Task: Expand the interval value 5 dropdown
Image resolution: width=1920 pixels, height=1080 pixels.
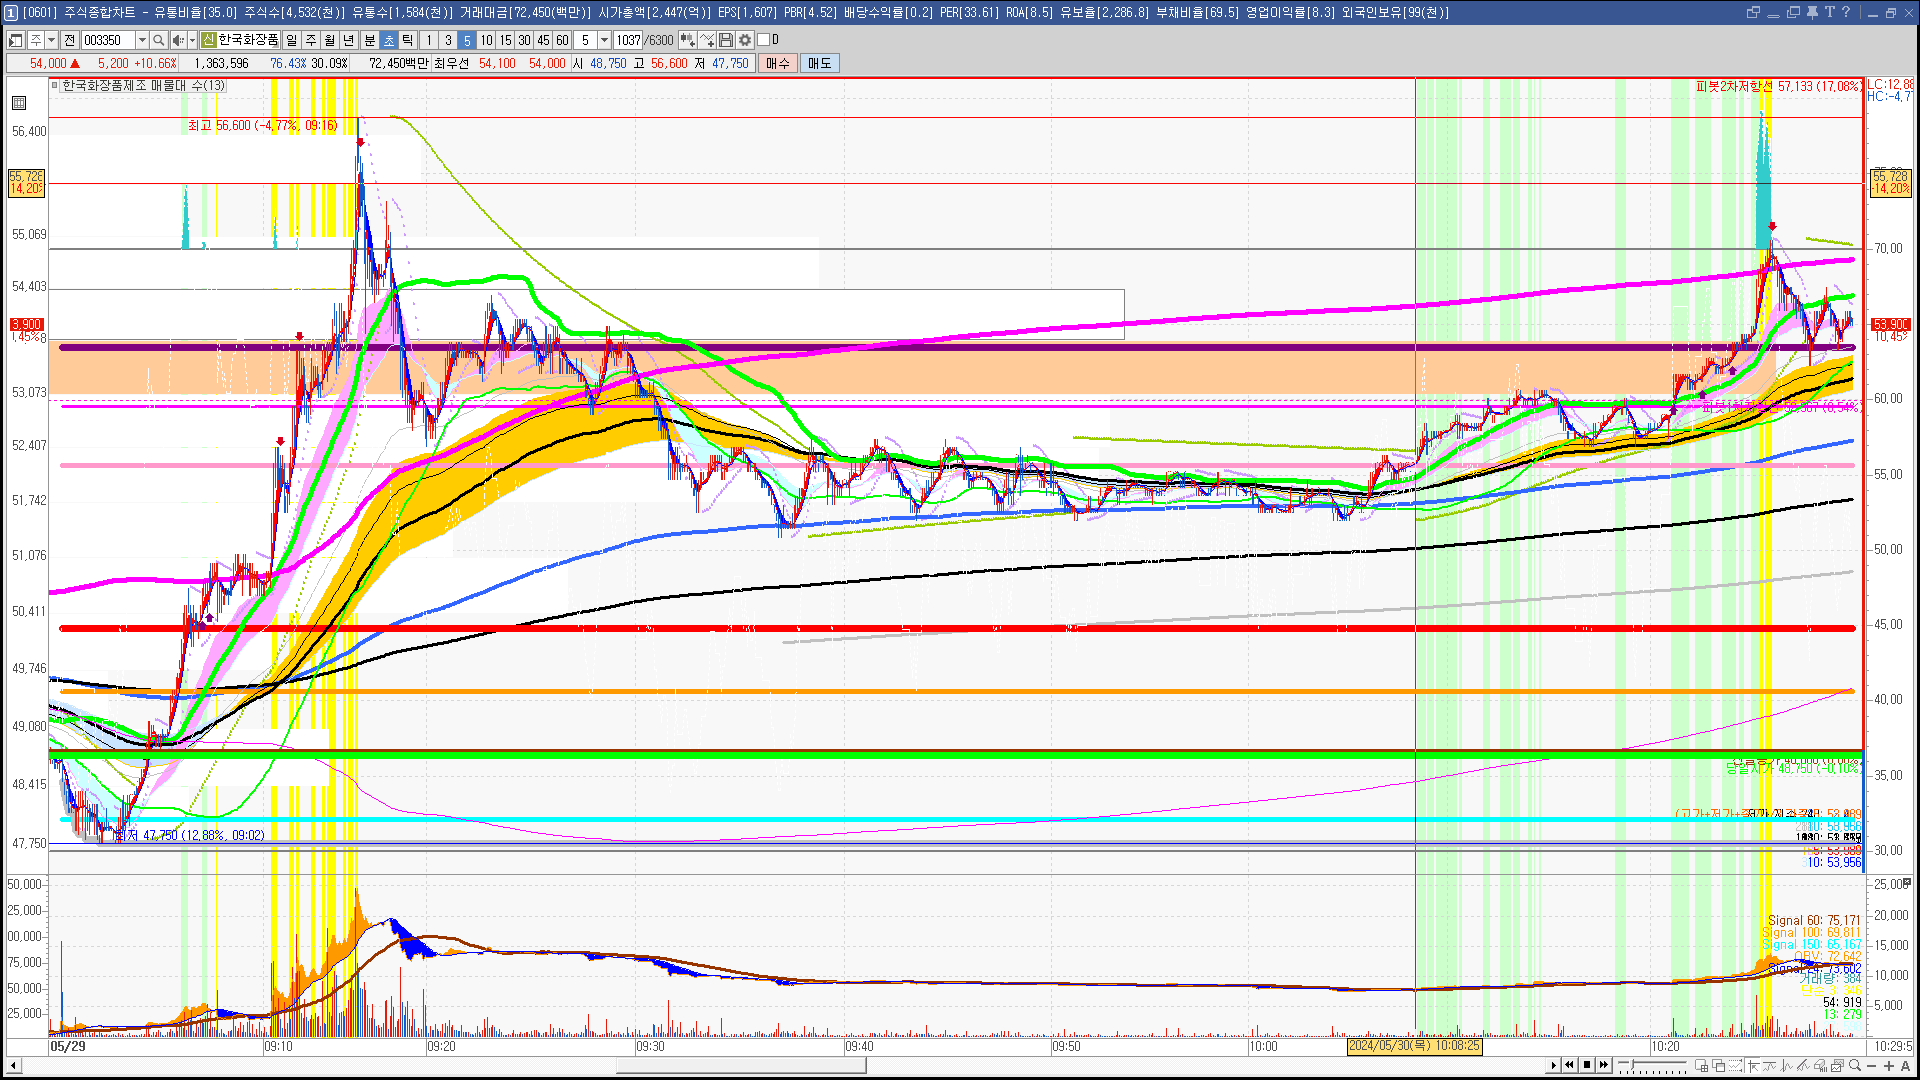Action: coord(604,40)
